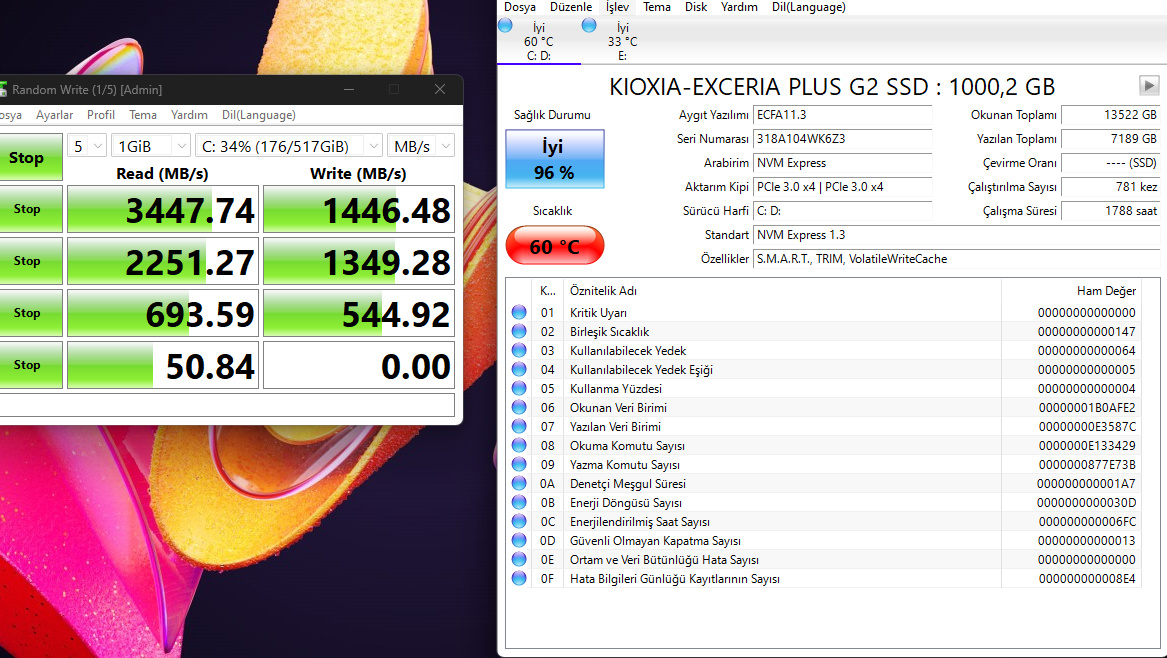Click the CrystalDiskMark app icon in title bar
This screenshot has width=1167, height=658.
pyautogui.click(x=3, y=89)
